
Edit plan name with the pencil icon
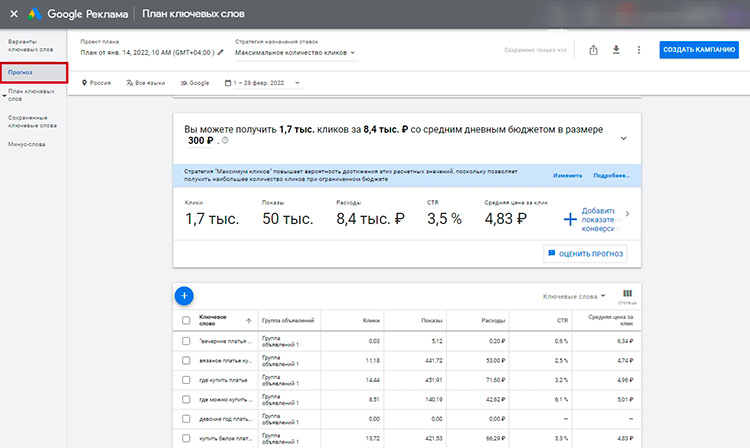click(x=219, y=52)
